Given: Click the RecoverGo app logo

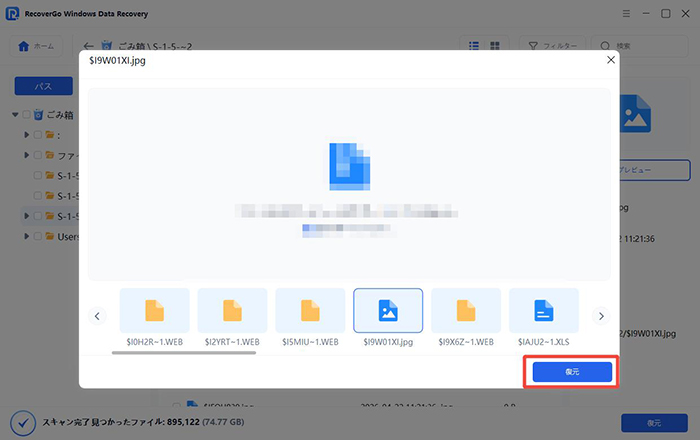Looking at the screenshot, I should click(12, 13).
